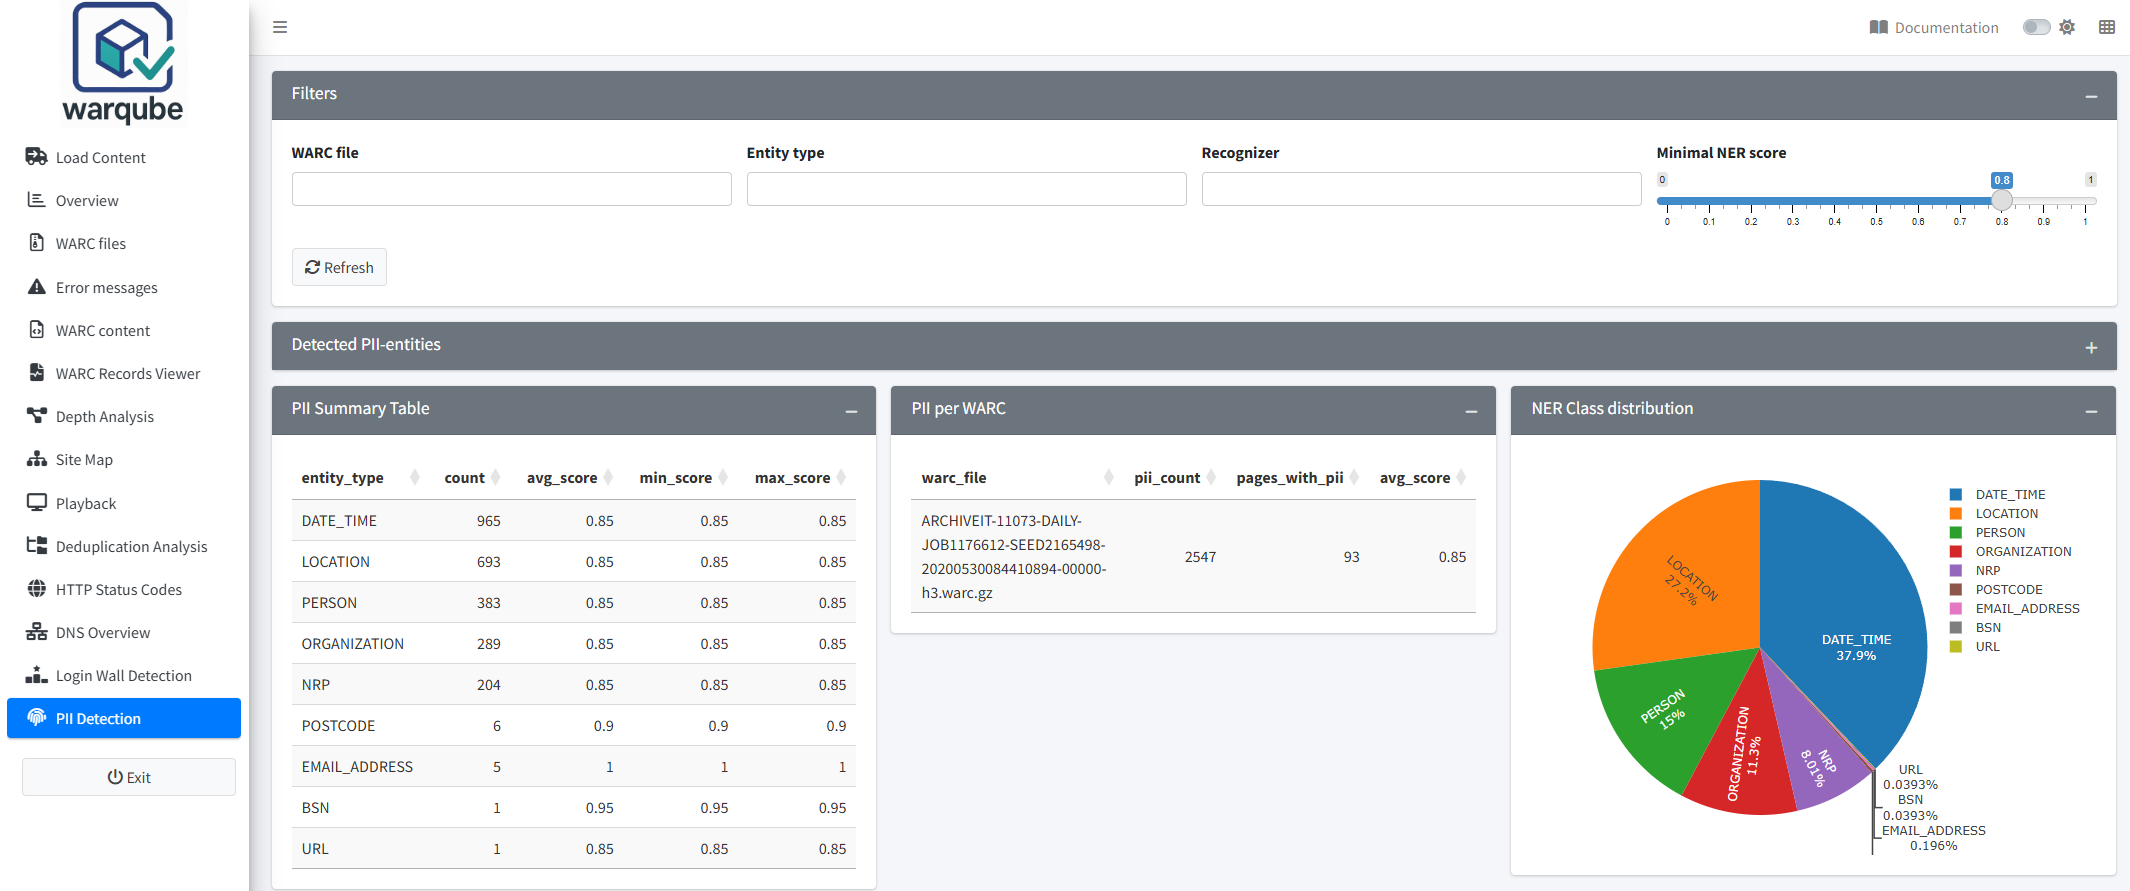
Task: Click the Playback monitor icon
Action: click(36, 502)
